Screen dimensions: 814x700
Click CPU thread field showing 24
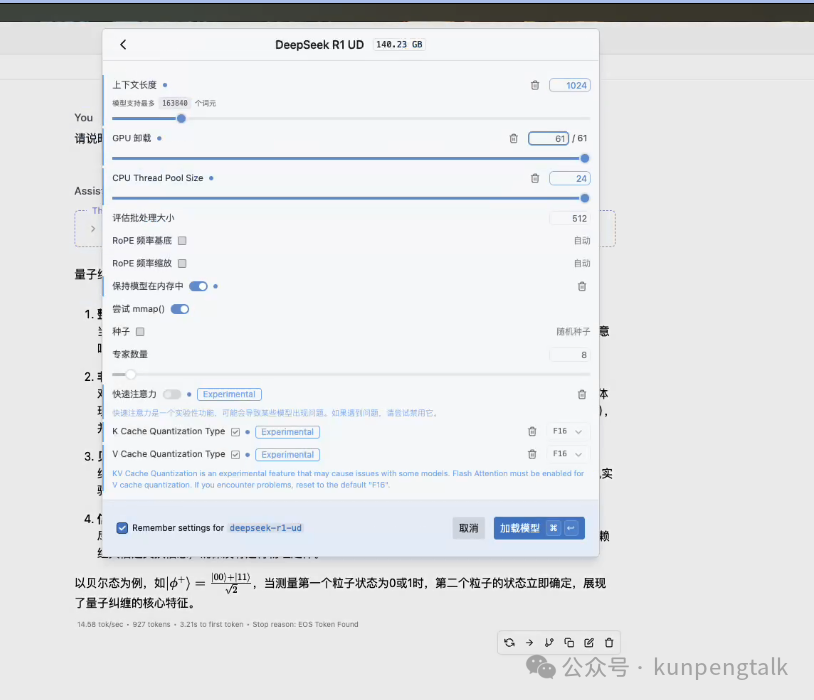point(570,179)
